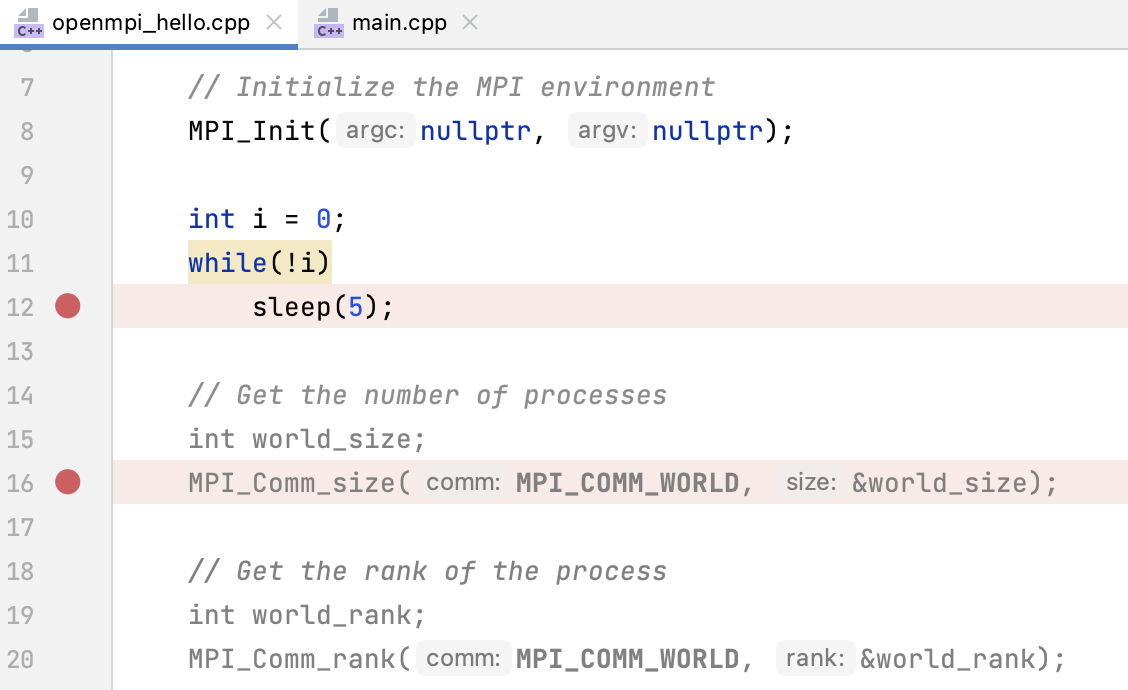This screenshot has height=690, width=1128.
Task: Click the comm: parameter hint on line 16
Action: [463, 482]
